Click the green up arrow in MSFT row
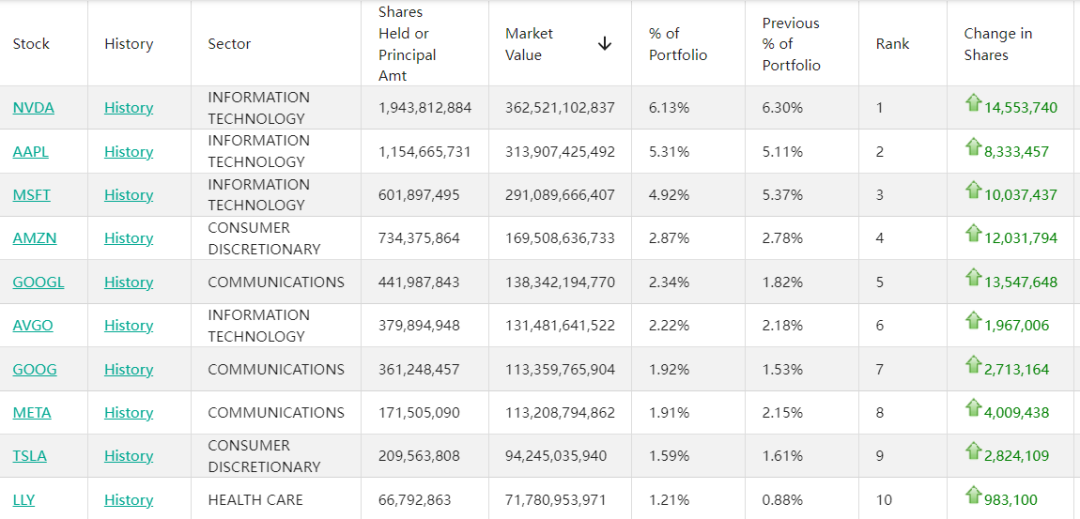 (x=973, y=190)
